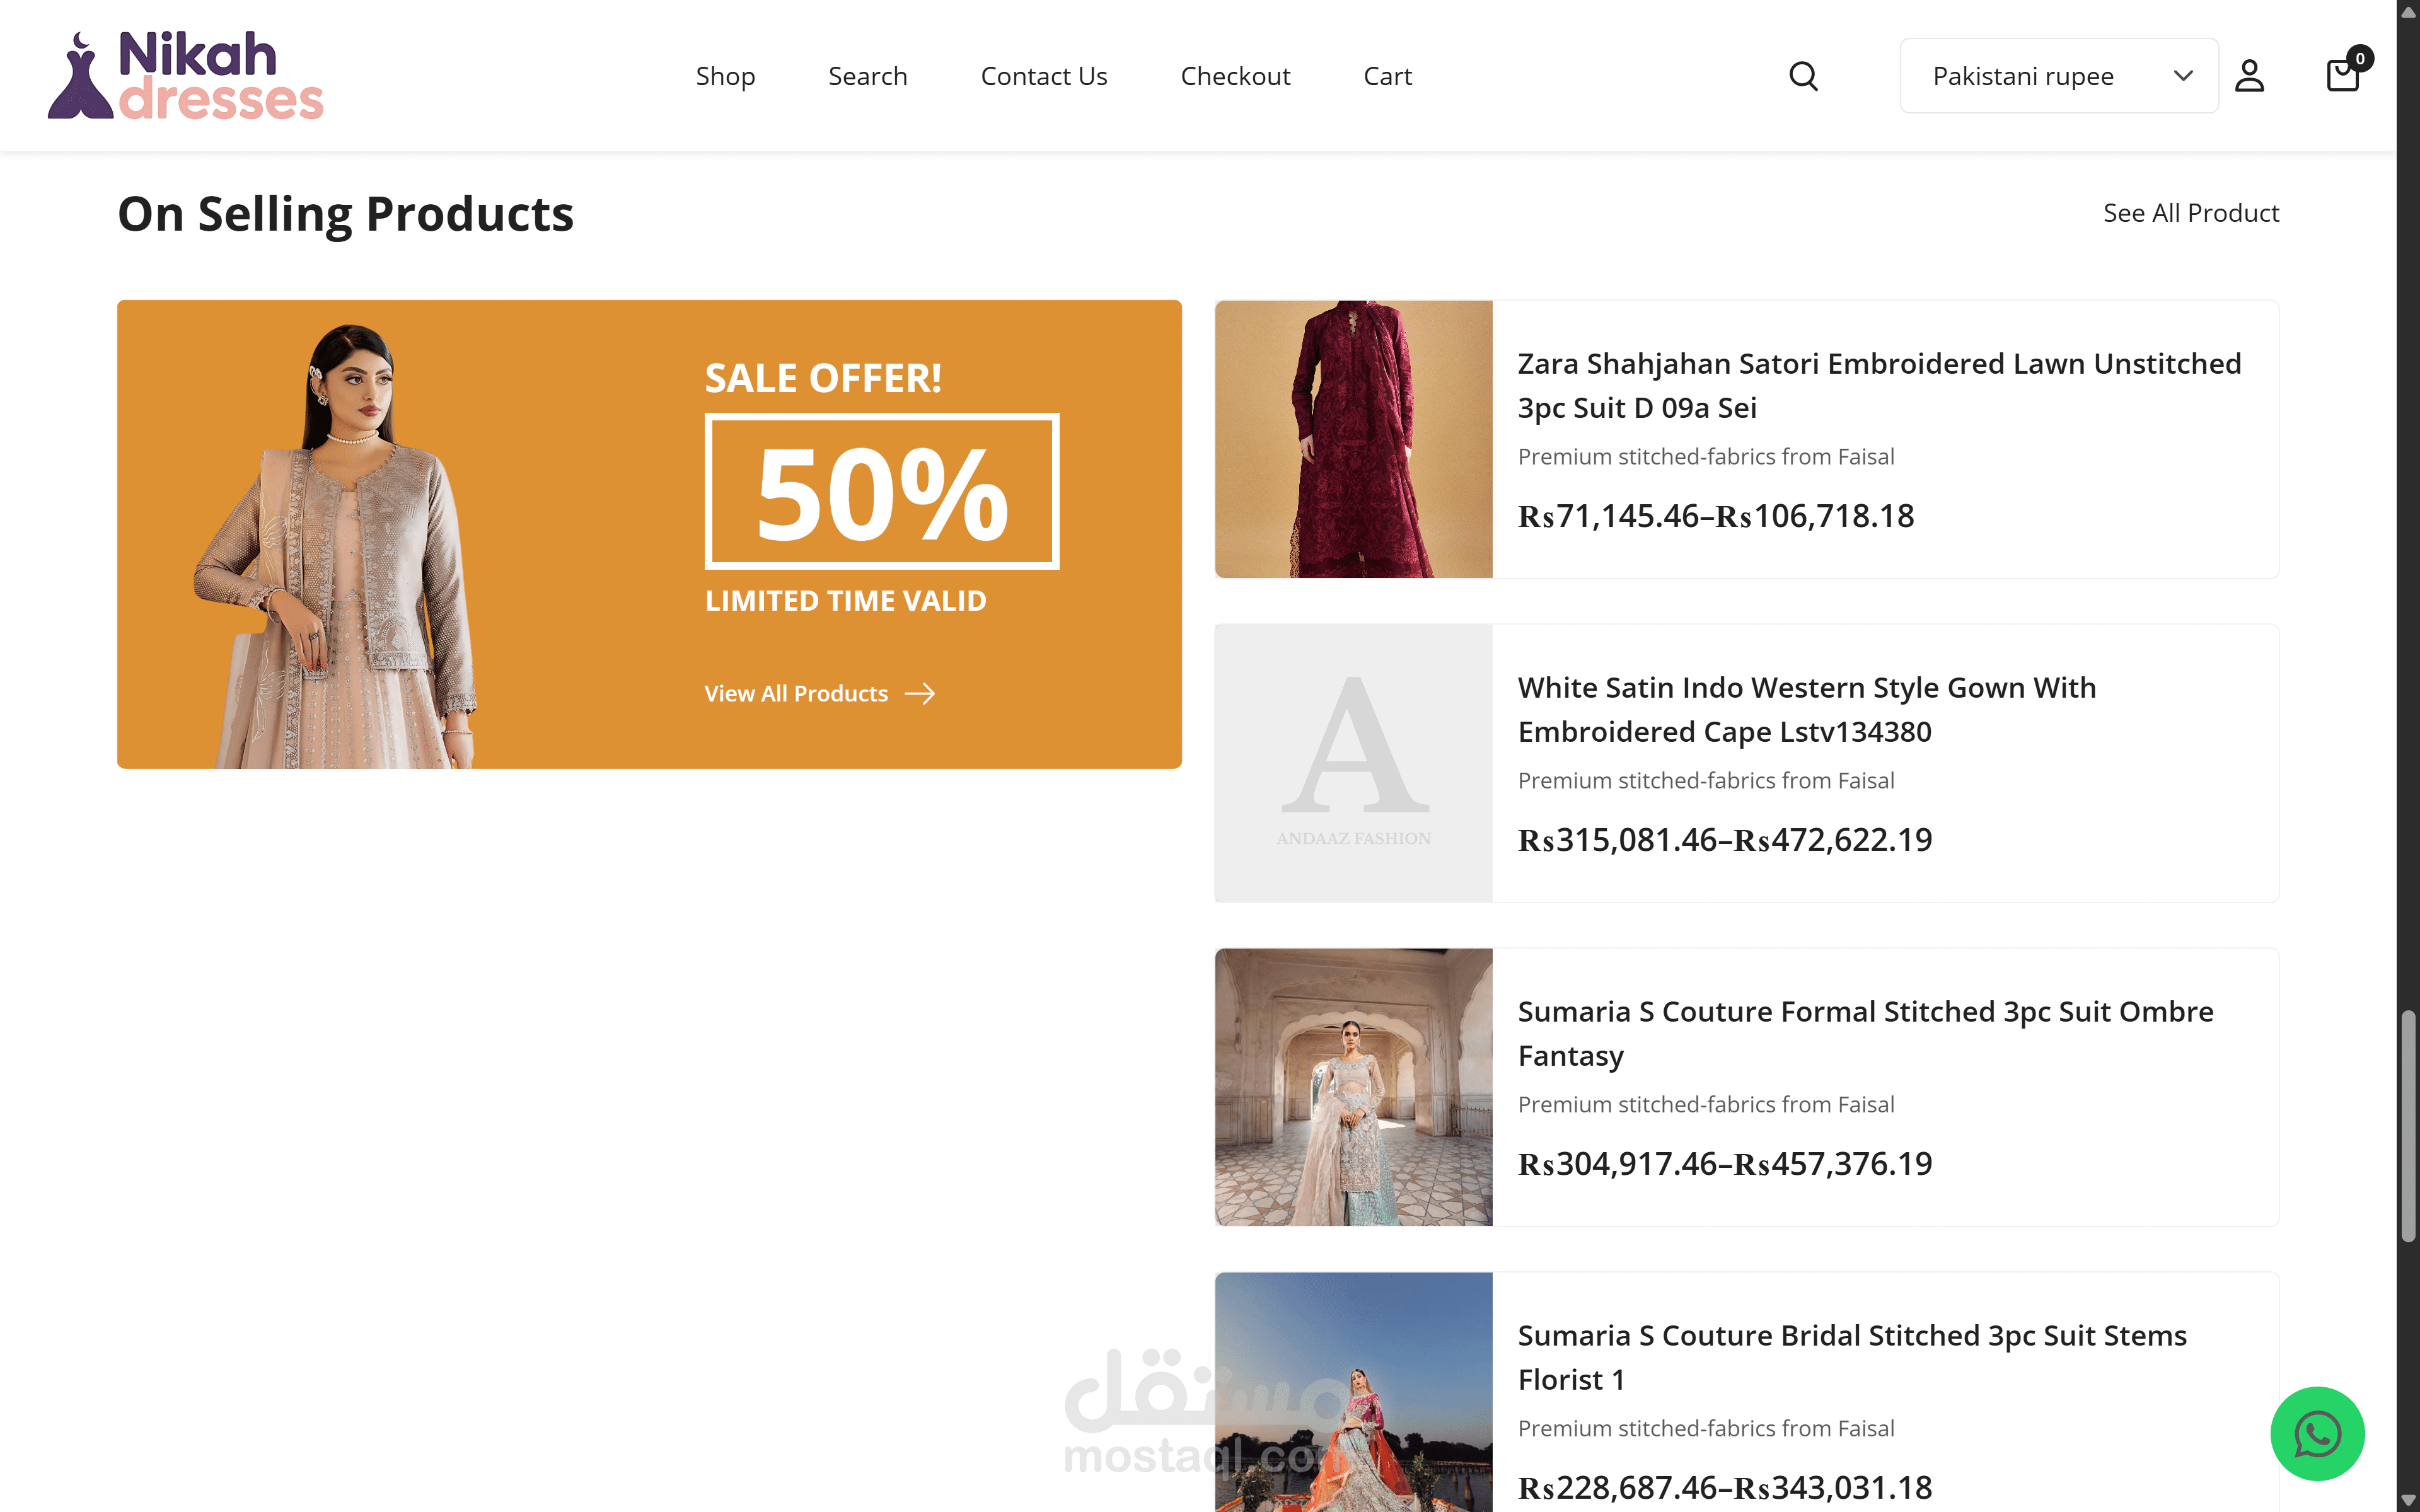Navigate to the Checkout page
Screen dimensions: 2420x1512
coord(1235,76)
